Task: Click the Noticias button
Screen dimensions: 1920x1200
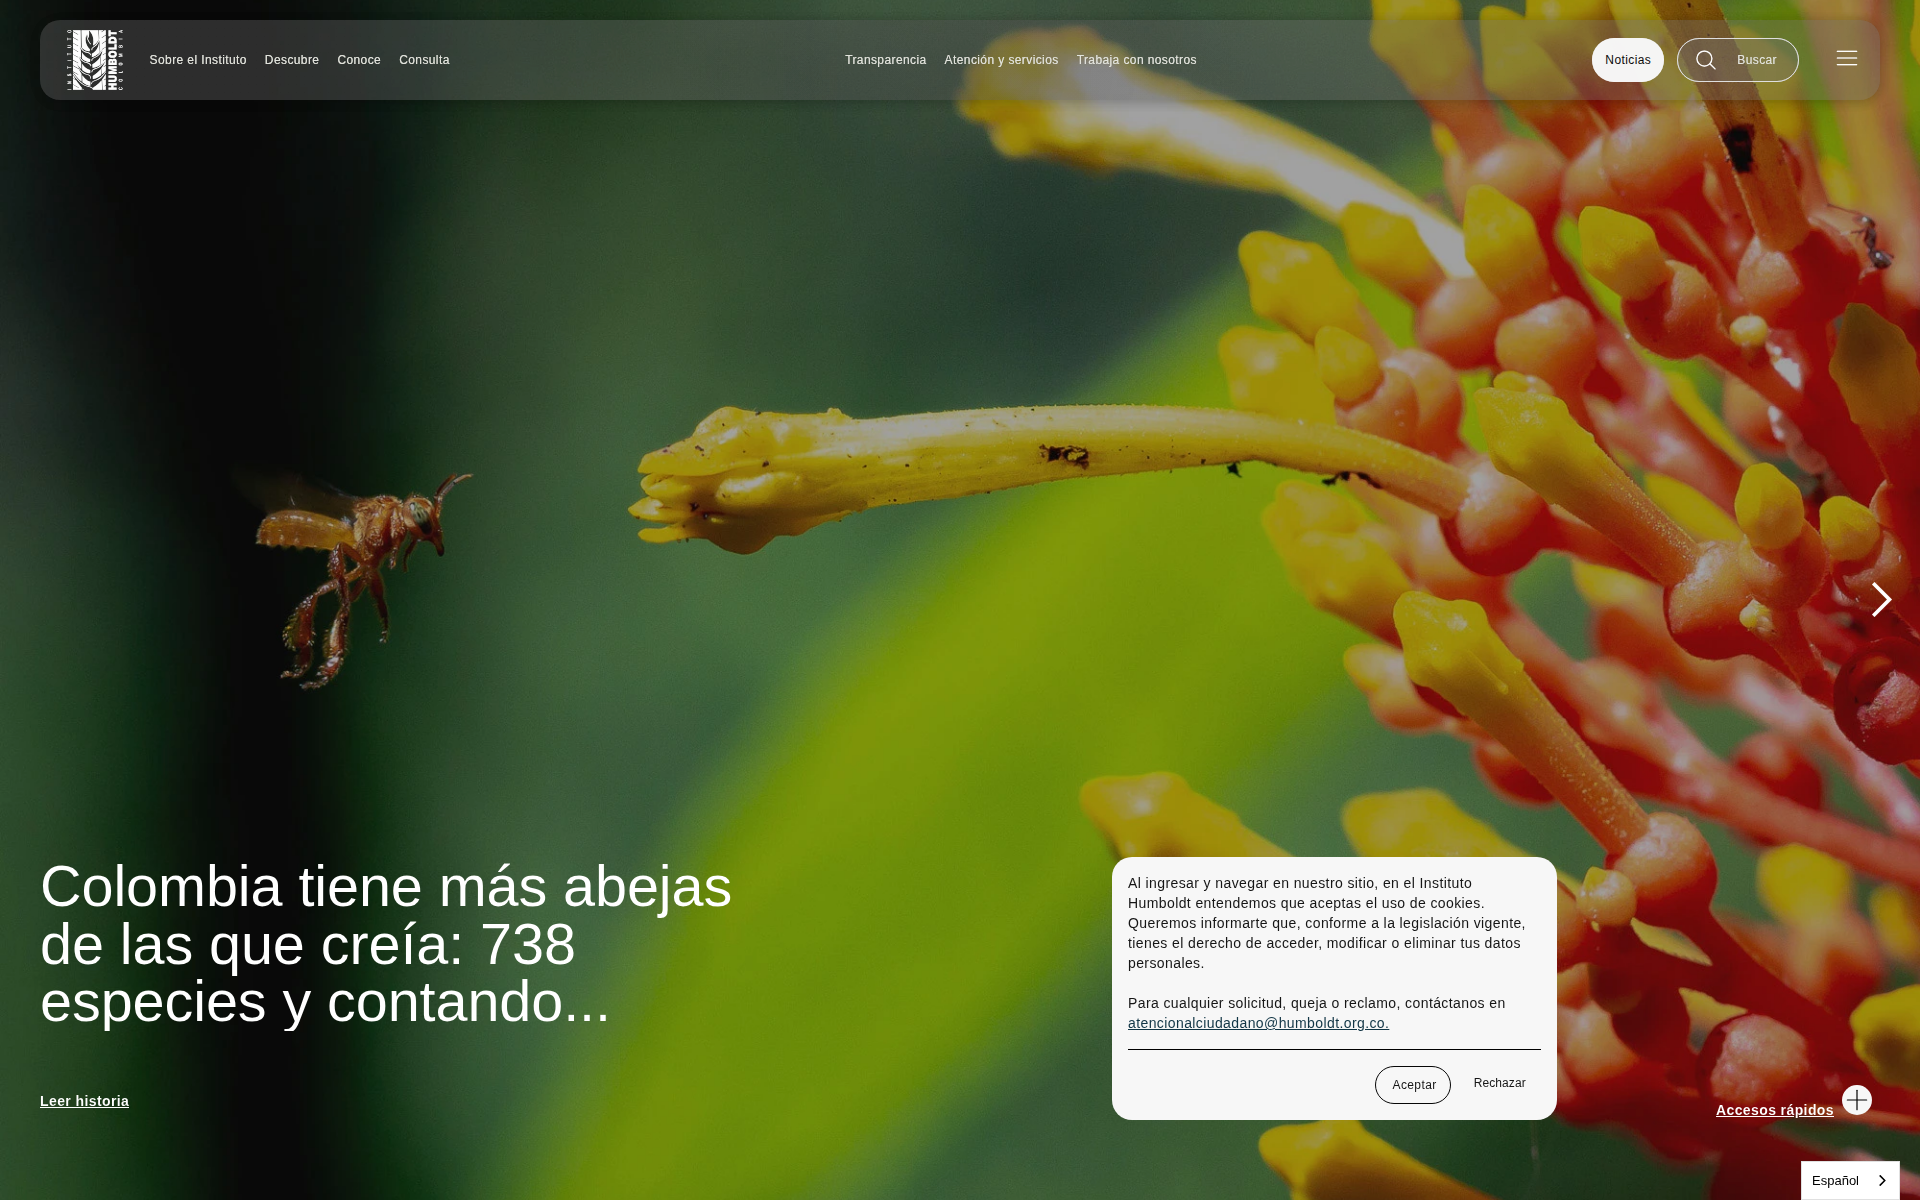Action: point(1628,60)
